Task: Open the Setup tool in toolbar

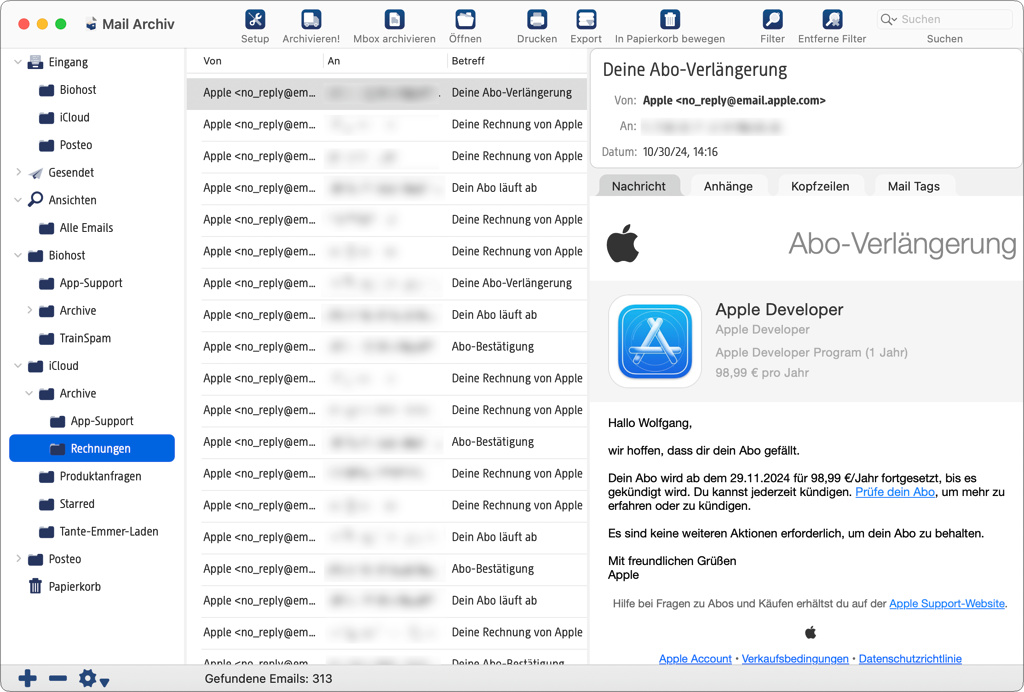Action: pyautogui.click(x=255, y=20)
